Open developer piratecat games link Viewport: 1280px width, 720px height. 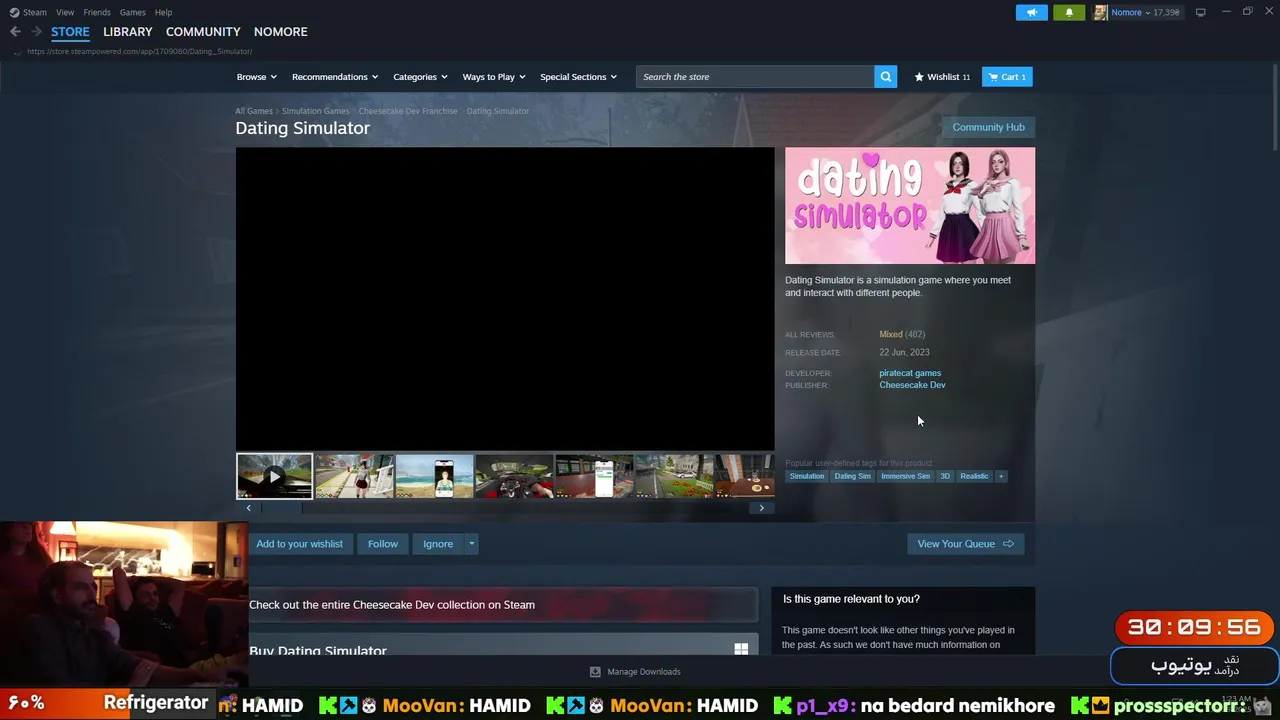click(x=910, y=373)
